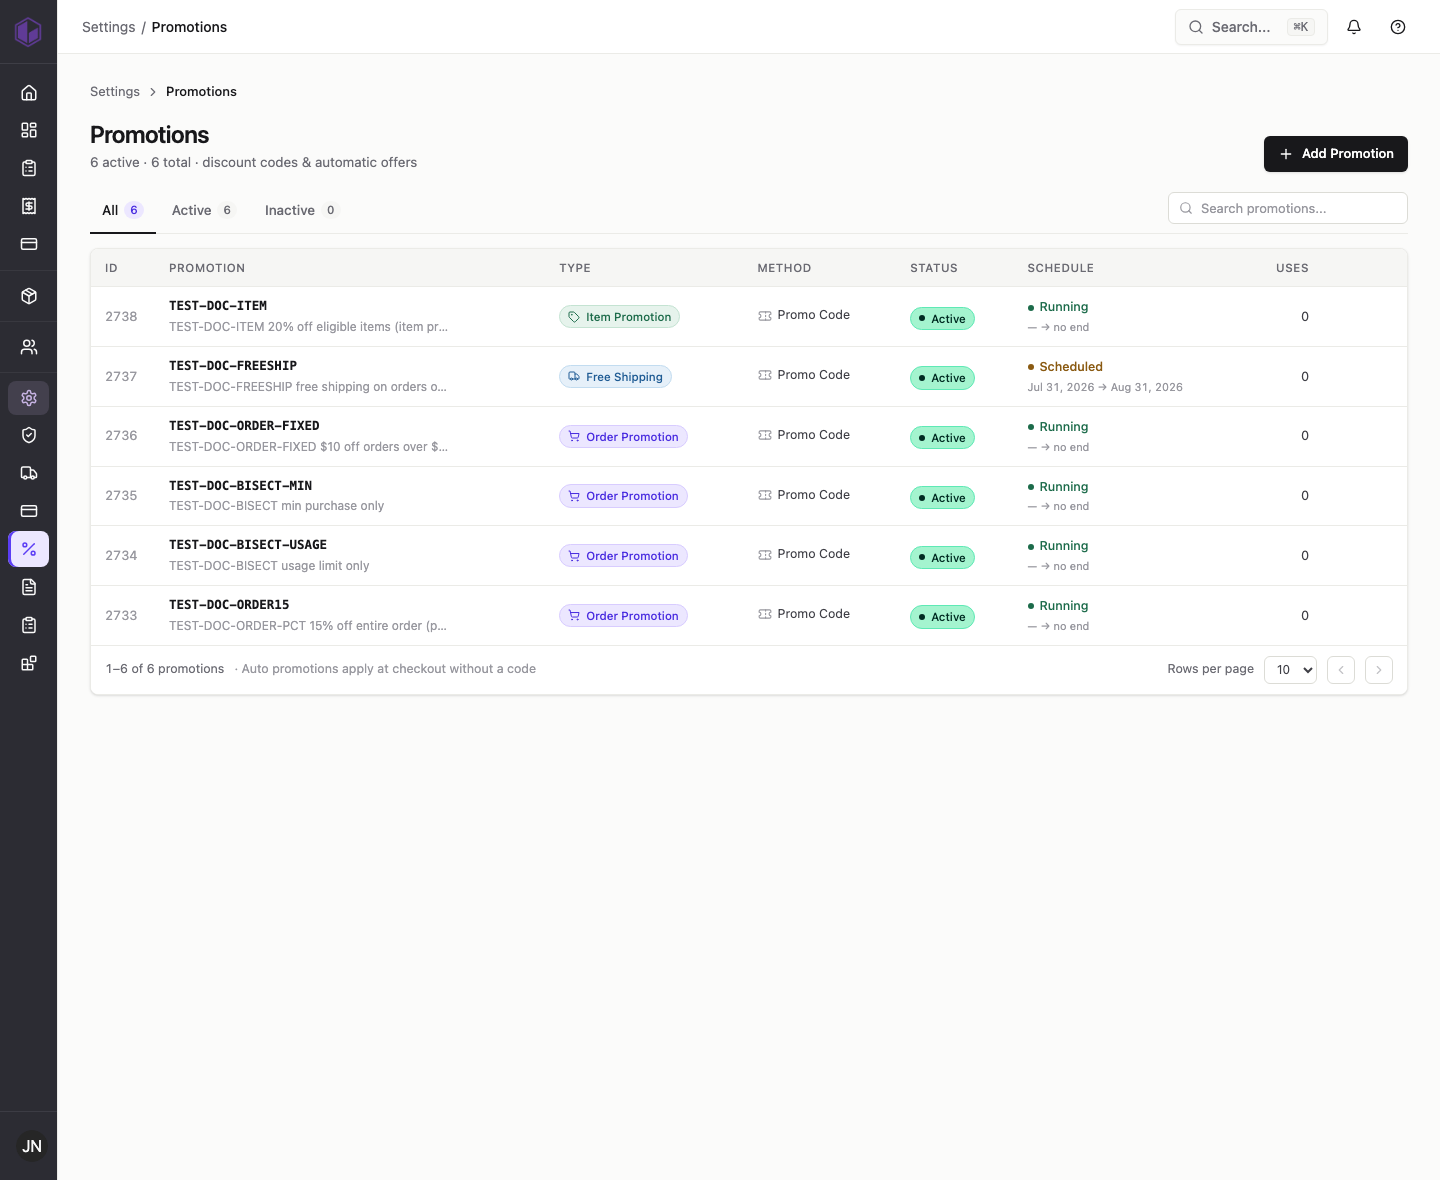The width and height of the screenshot is (1440, 1180).
Task: Open the products box sidebar icon
Action: [29, 296]
